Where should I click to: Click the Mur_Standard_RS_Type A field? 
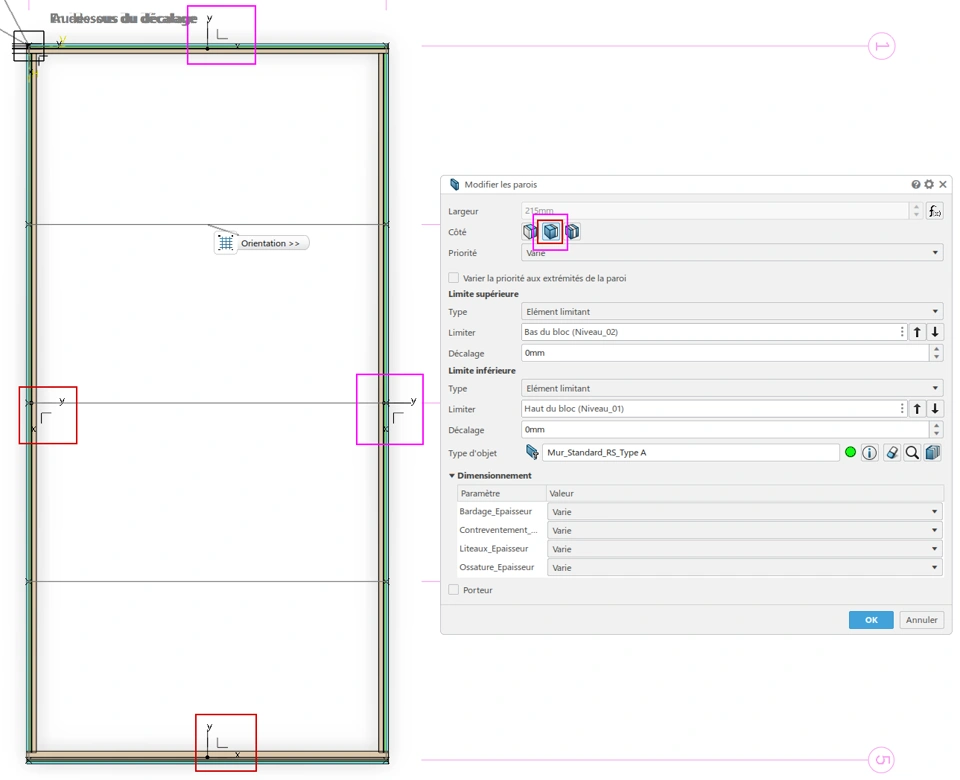(691, 452)
